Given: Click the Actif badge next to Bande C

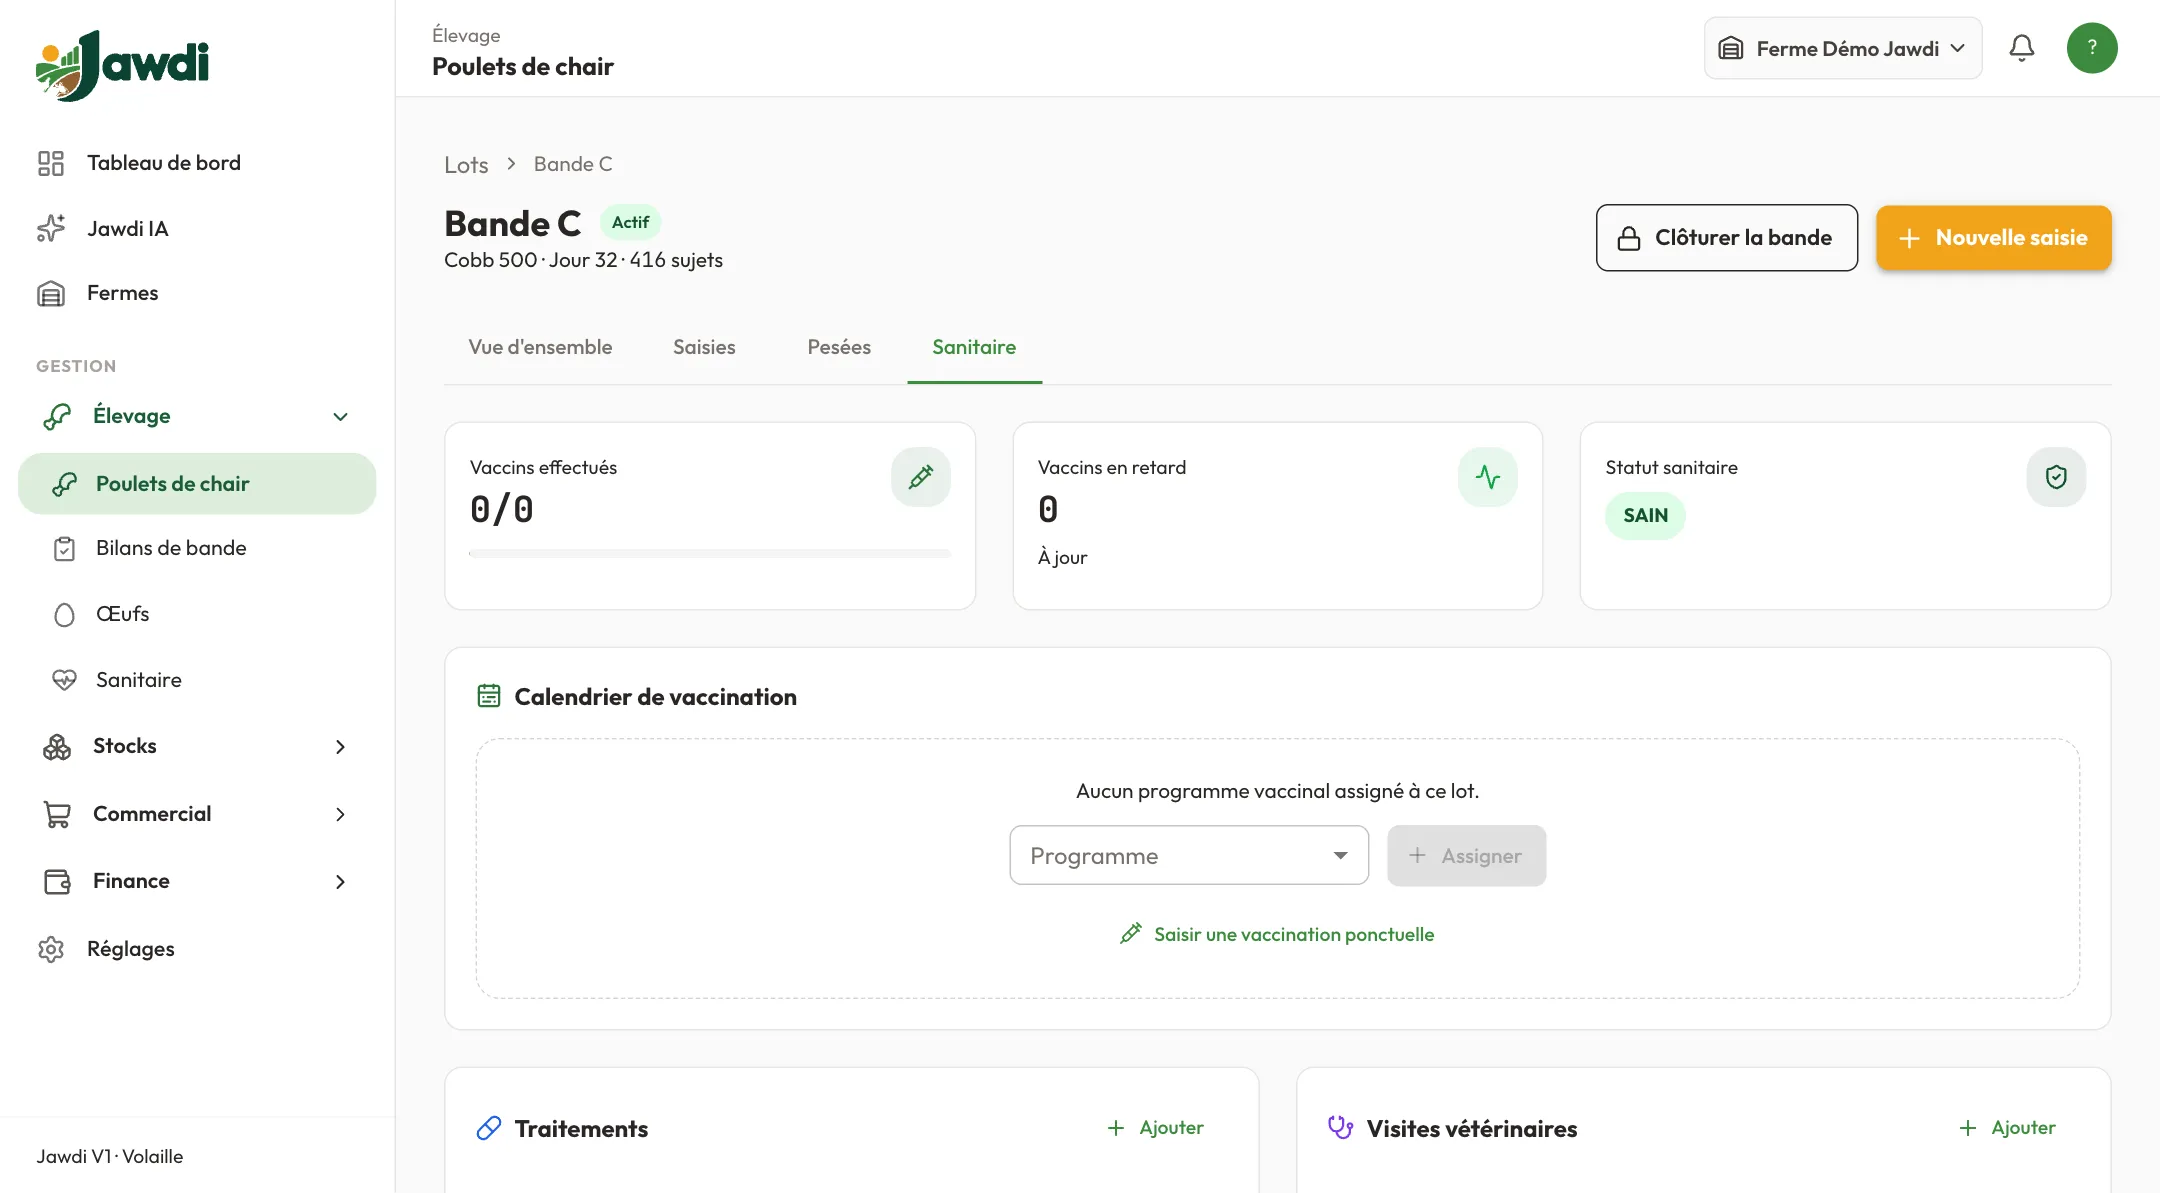Looking at the screenshot, I should (630, 222).
